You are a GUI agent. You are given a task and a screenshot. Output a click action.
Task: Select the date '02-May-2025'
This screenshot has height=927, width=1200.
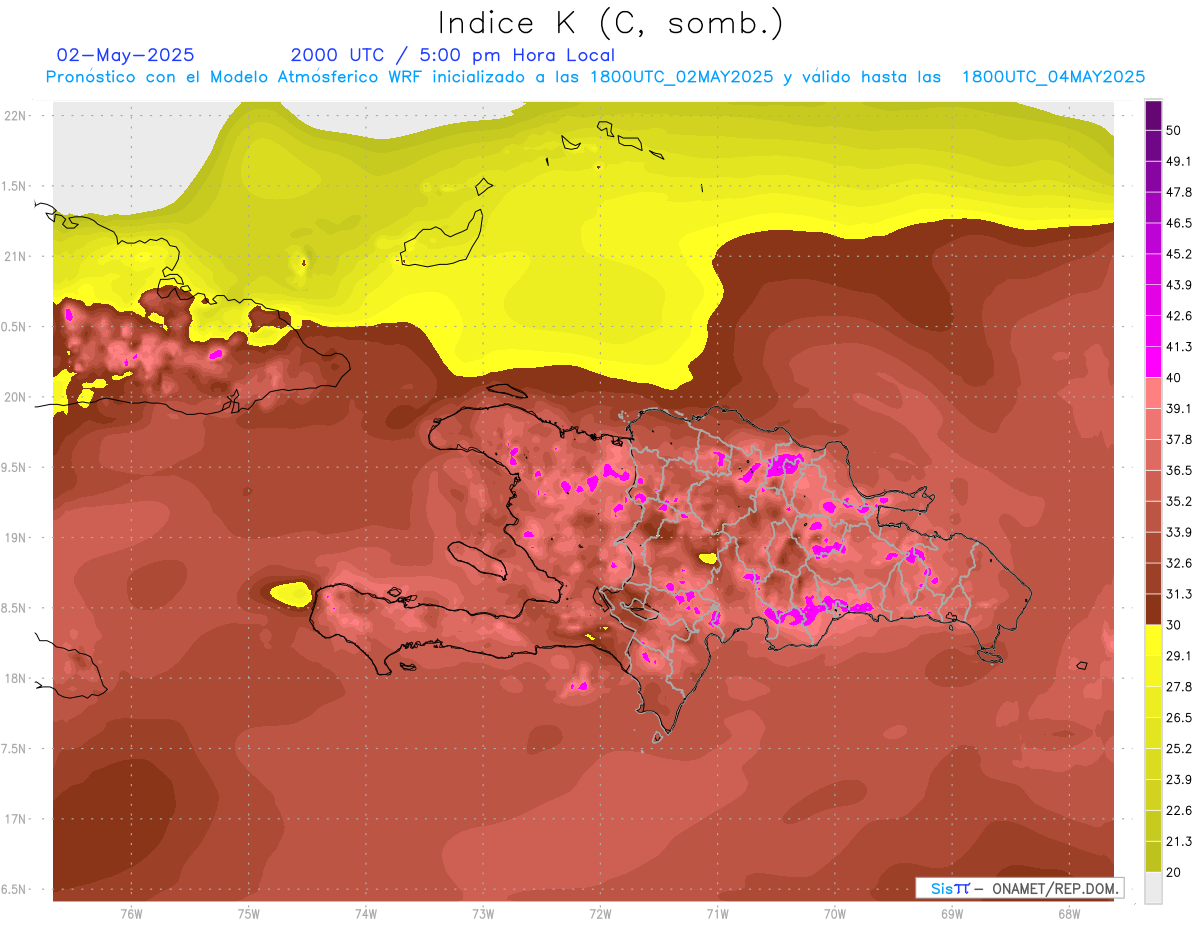coord(125,55)
